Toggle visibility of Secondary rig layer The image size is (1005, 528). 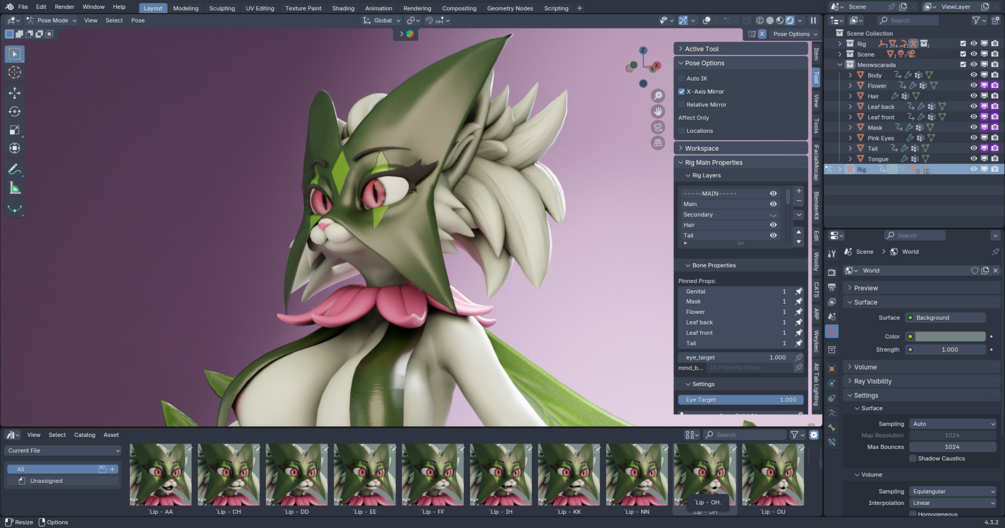click(x=773, y=215)
